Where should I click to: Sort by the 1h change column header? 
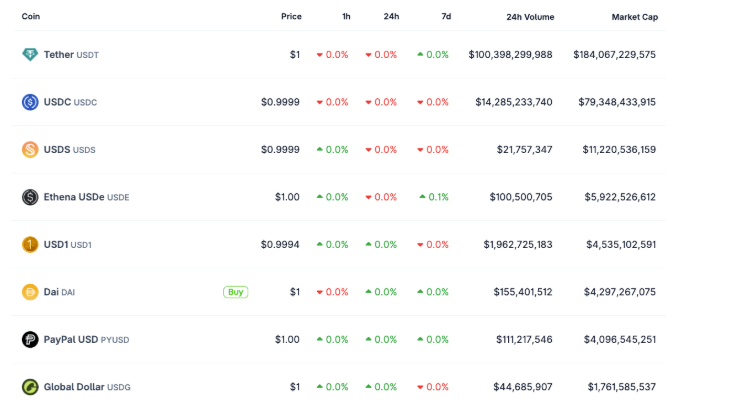coord(345,17)
